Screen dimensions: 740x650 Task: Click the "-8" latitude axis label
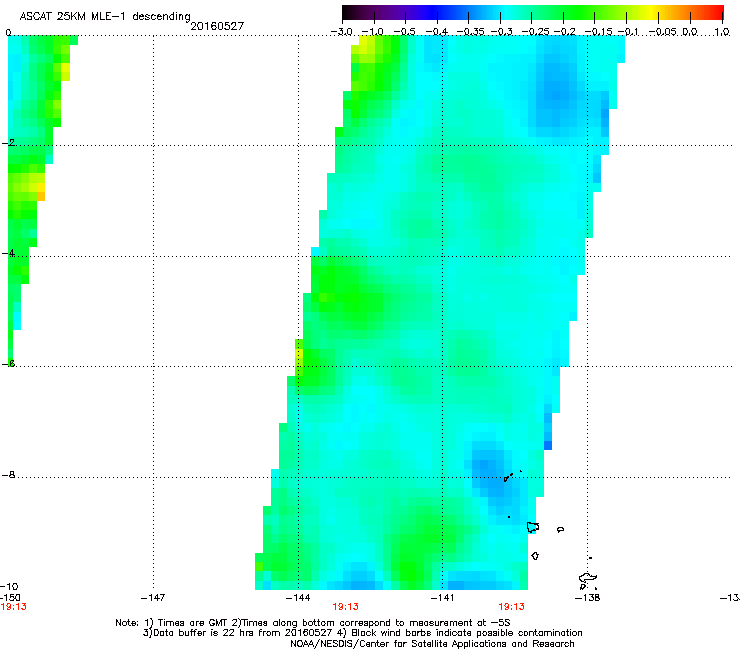[8, 474]
